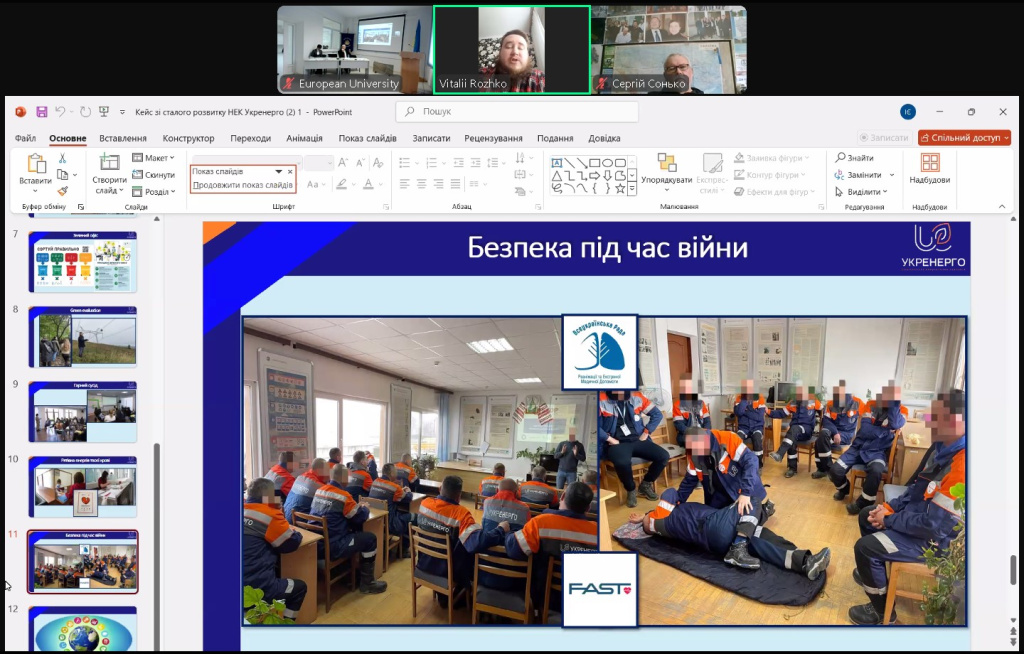
Task: Start slideshow from the quick access toolbar
Action: tap(104, 112)
